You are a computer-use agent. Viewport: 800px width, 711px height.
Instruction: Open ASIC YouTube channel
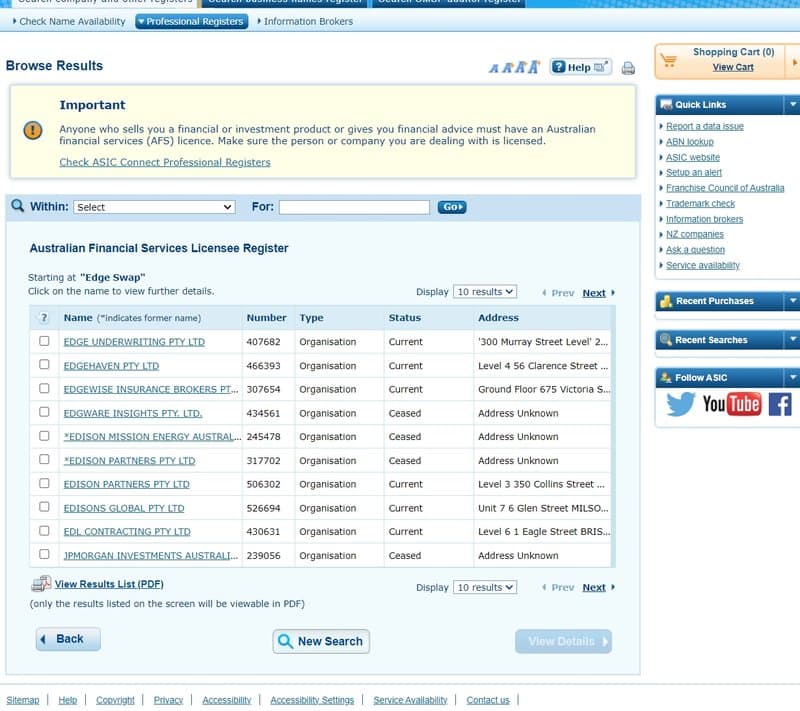pyautogui.click(x=732, y=404)
